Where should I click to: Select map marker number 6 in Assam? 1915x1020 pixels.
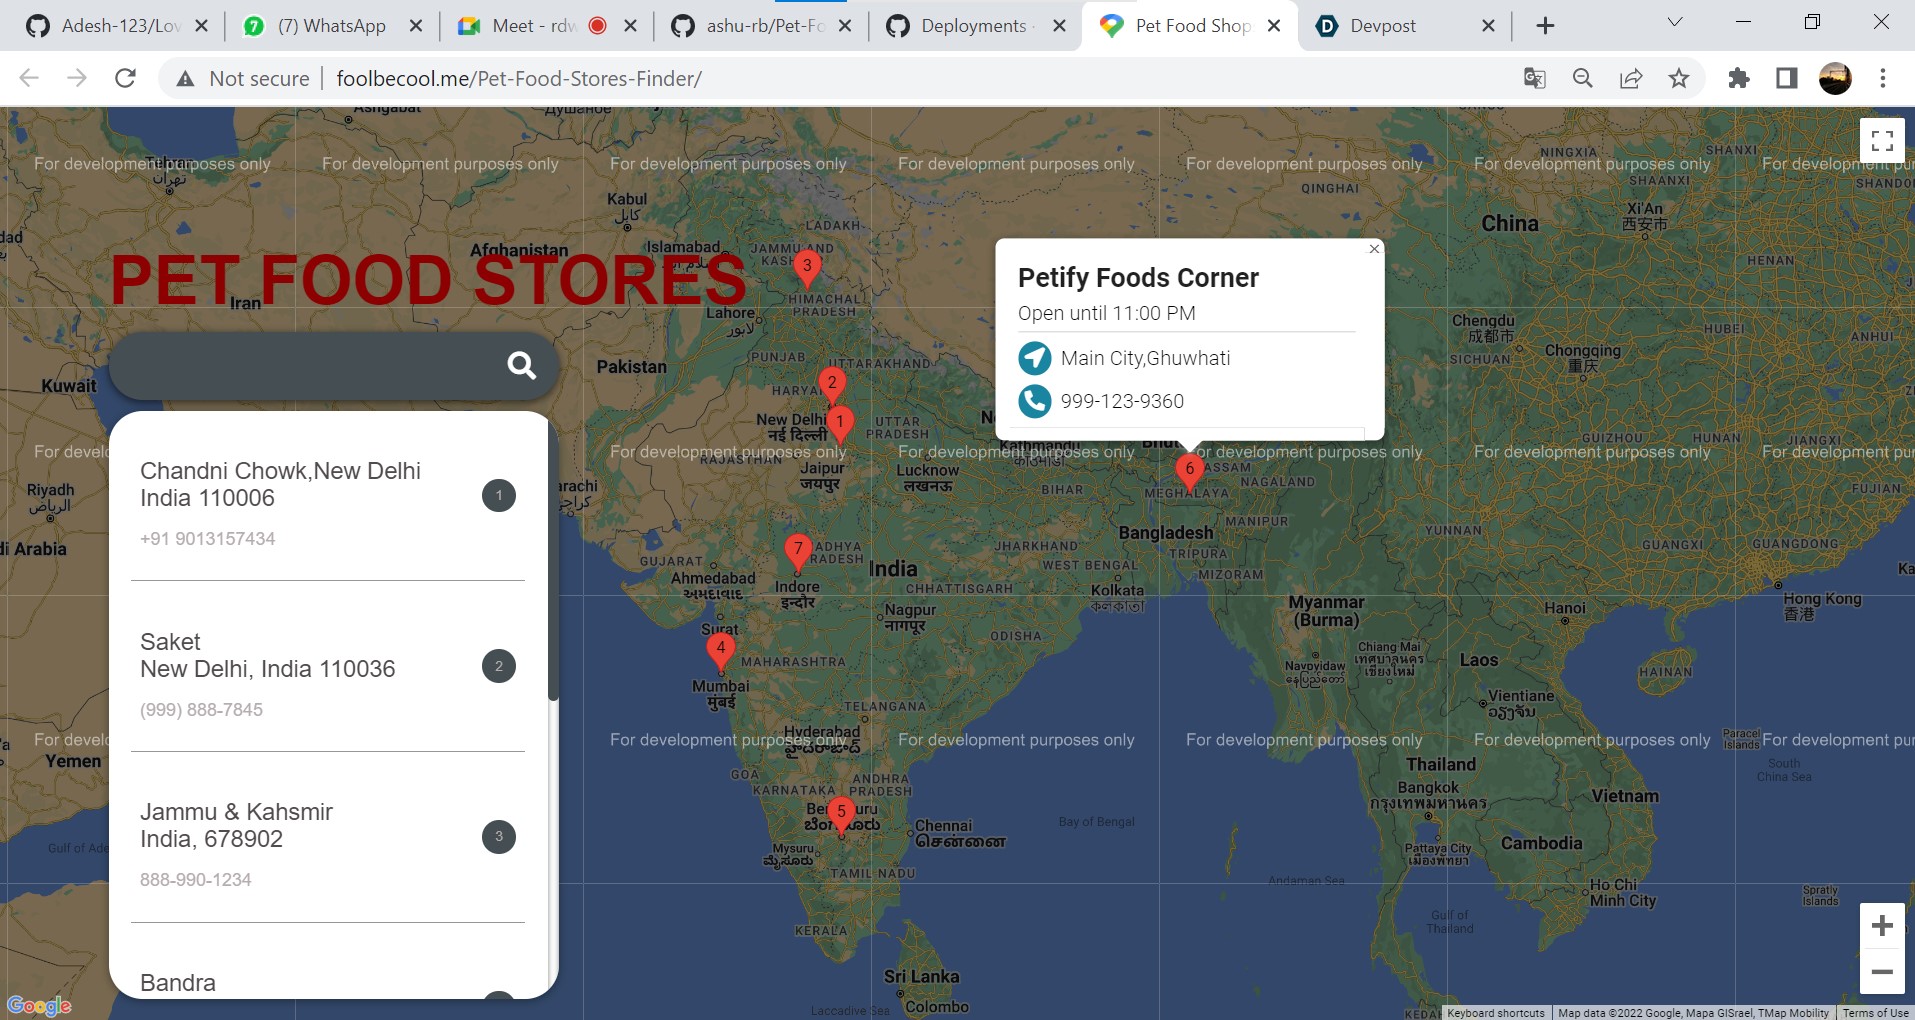1189,471
